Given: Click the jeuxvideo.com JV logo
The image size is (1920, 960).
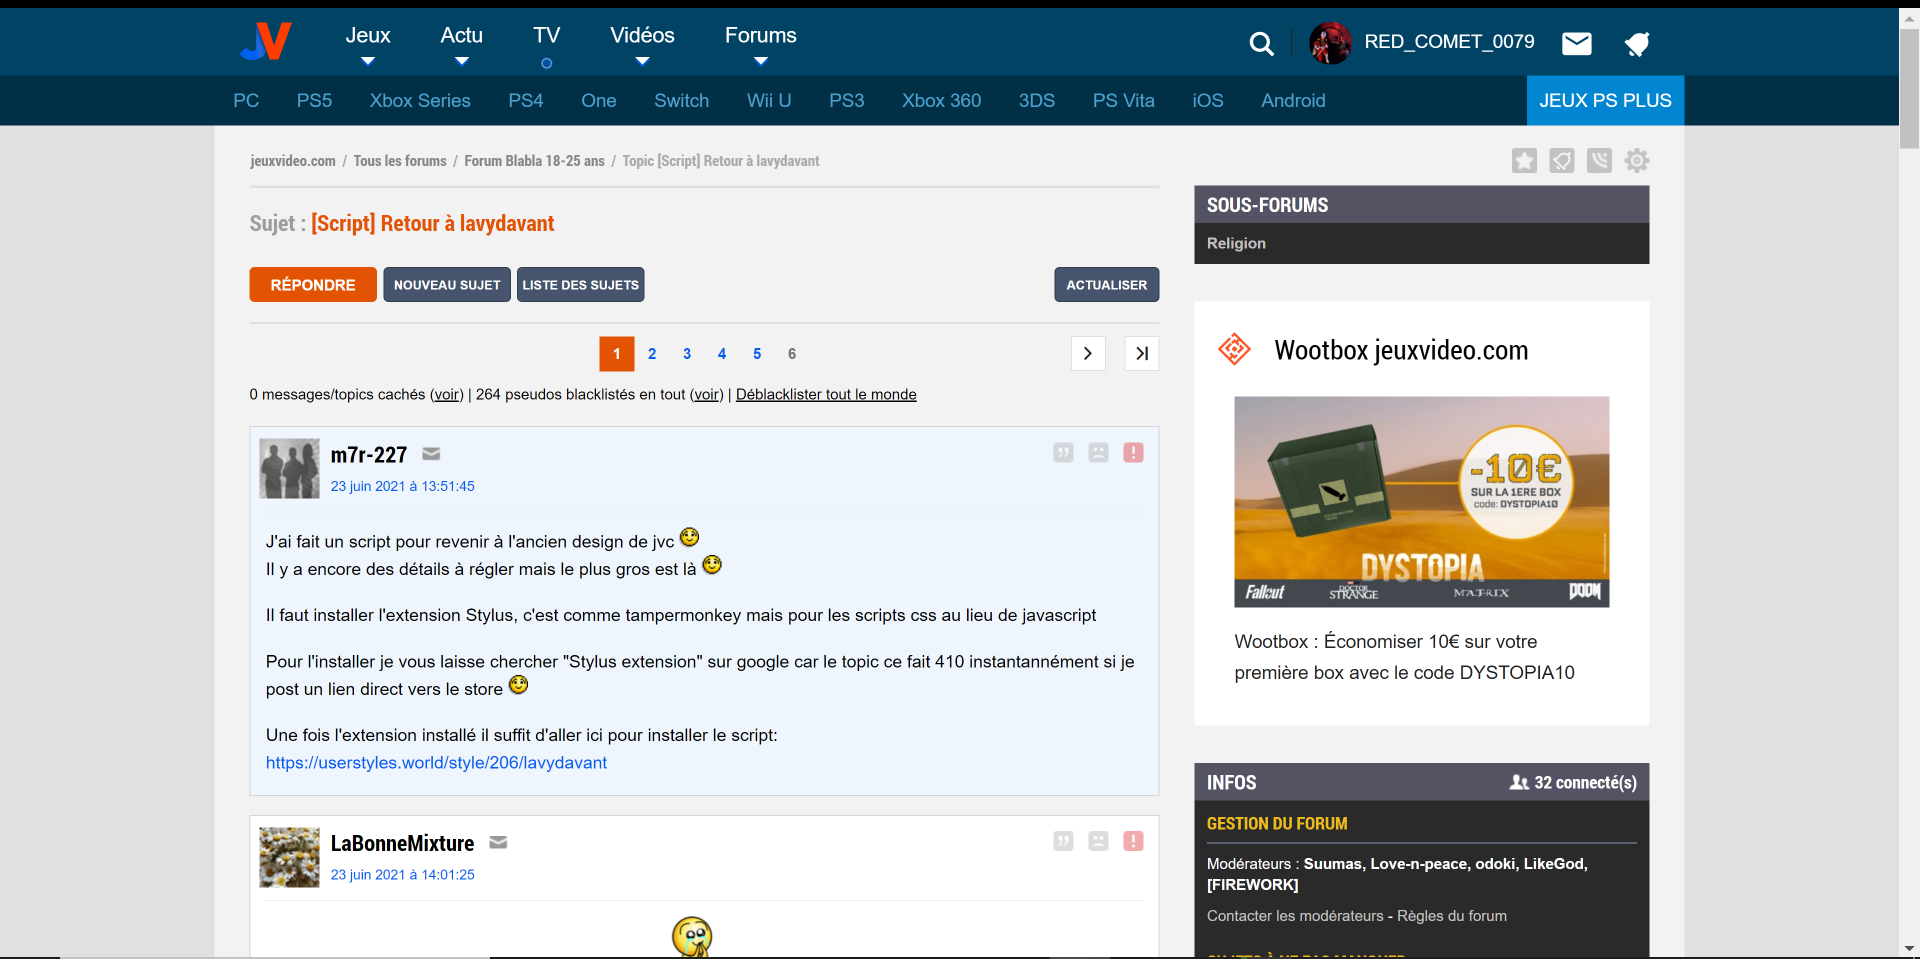Looking at the screenshot, I should (265, 41).
